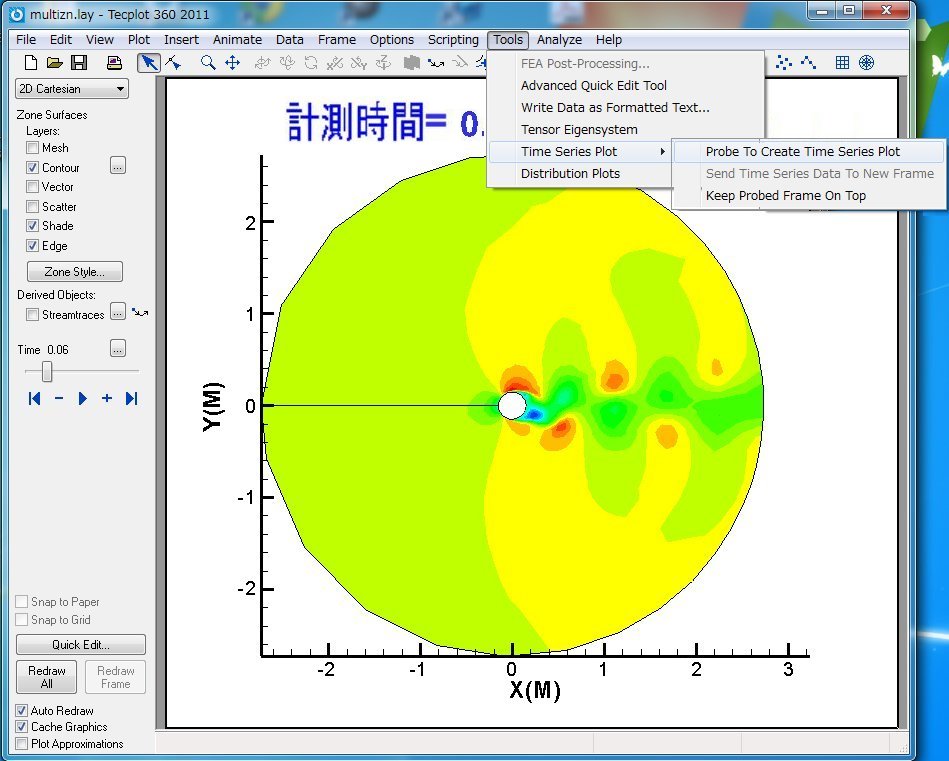Enable the Vector layer checkbox
Image resolution: width=949 pixels, height=761 pixels.
point(33,186)
